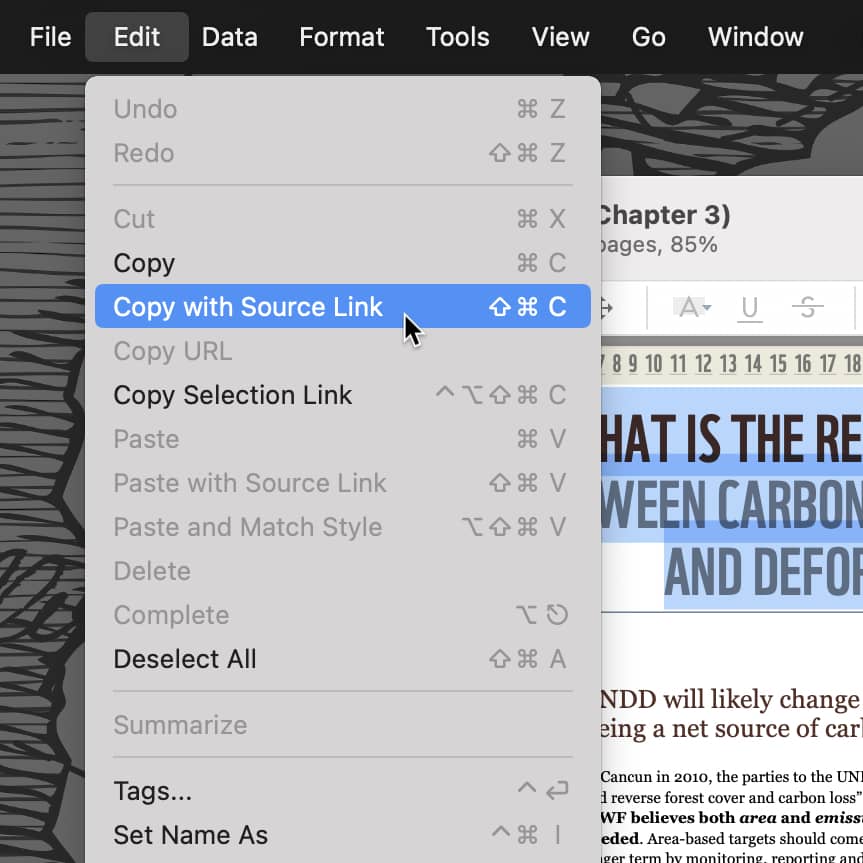Choose Set Name As menu entry
The height and width of the screenshot is (863, 863).
click(x=342, y=835)
